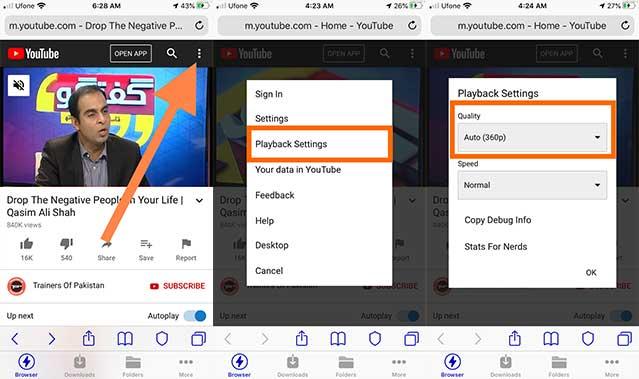The width and height of the screenshot is (639, 379).
Task: Go forward in the left phone browser
Action: [x=52, y=339]
